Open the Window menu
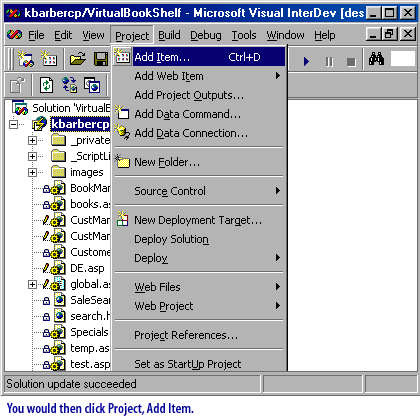This screenshot has height=420, width=420. (285, 35)
